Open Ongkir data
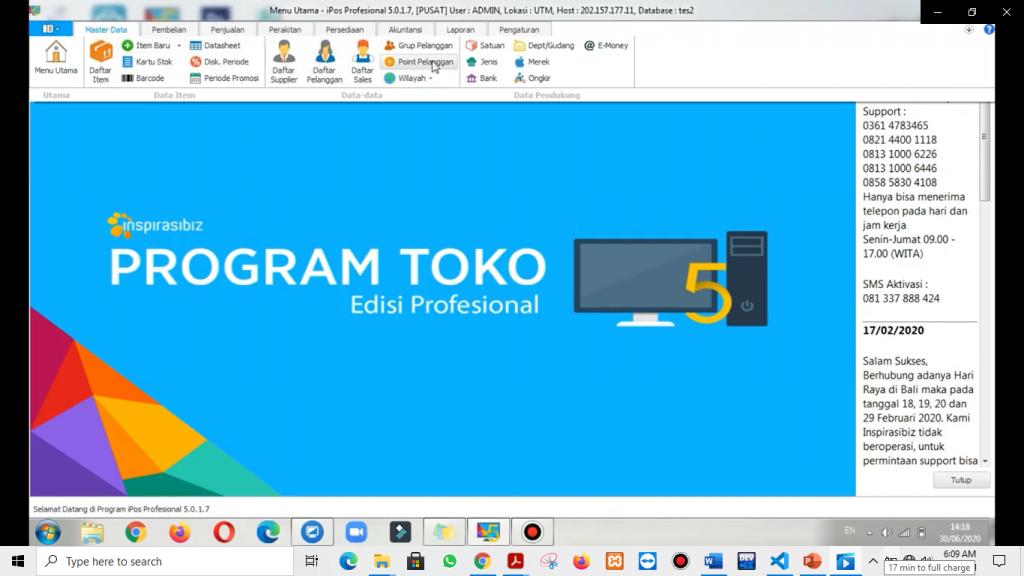This screenshot has width=1024, height=576. tap(532, 78)
